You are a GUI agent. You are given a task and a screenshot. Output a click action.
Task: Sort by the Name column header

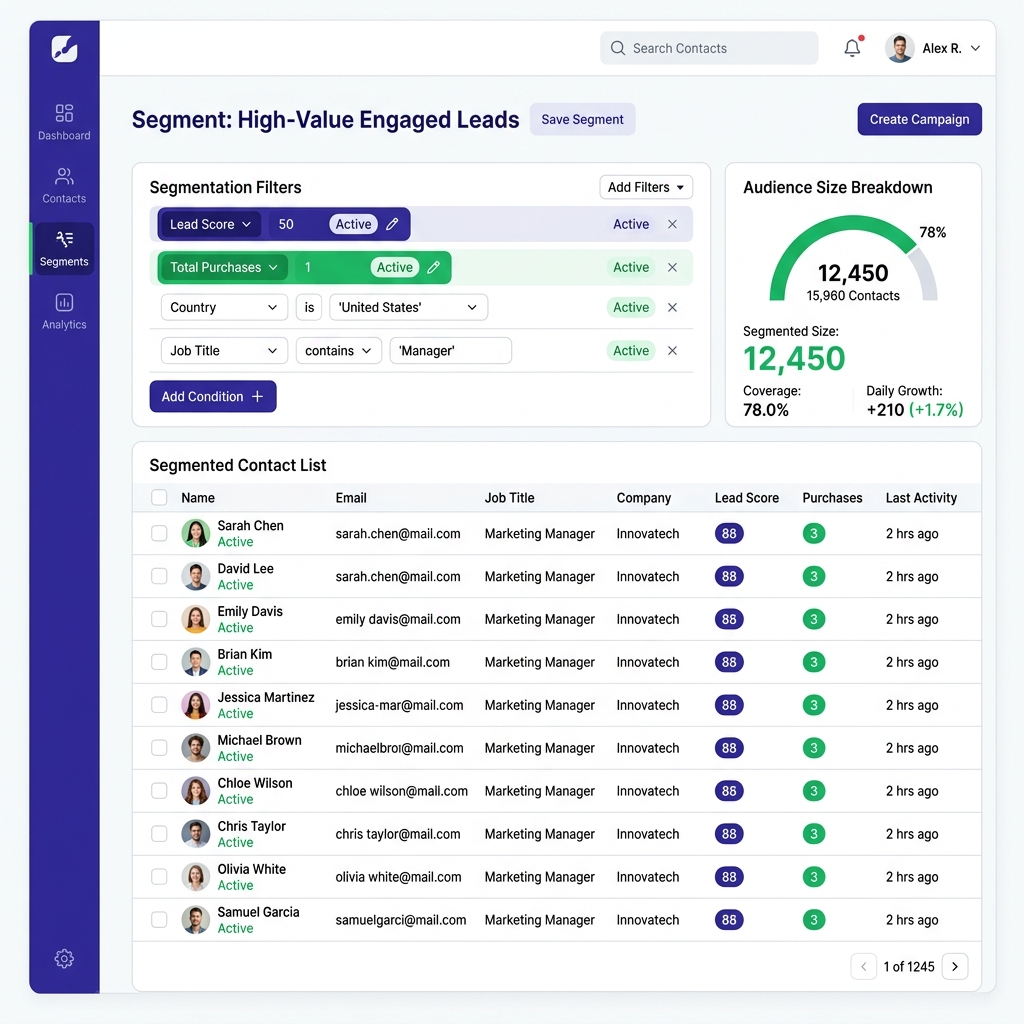coord(198,498)
